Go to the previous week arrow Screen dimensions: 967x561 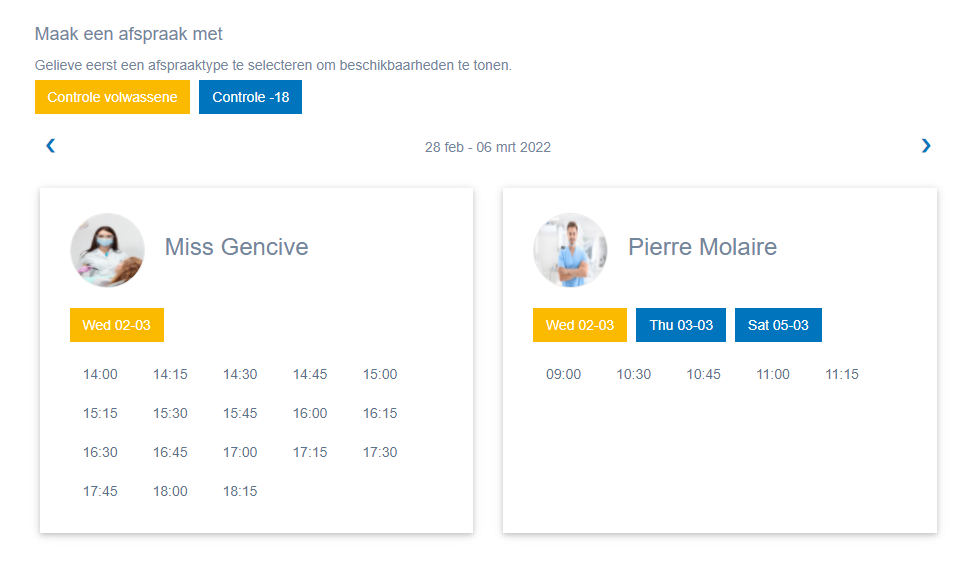coord(51,146)
